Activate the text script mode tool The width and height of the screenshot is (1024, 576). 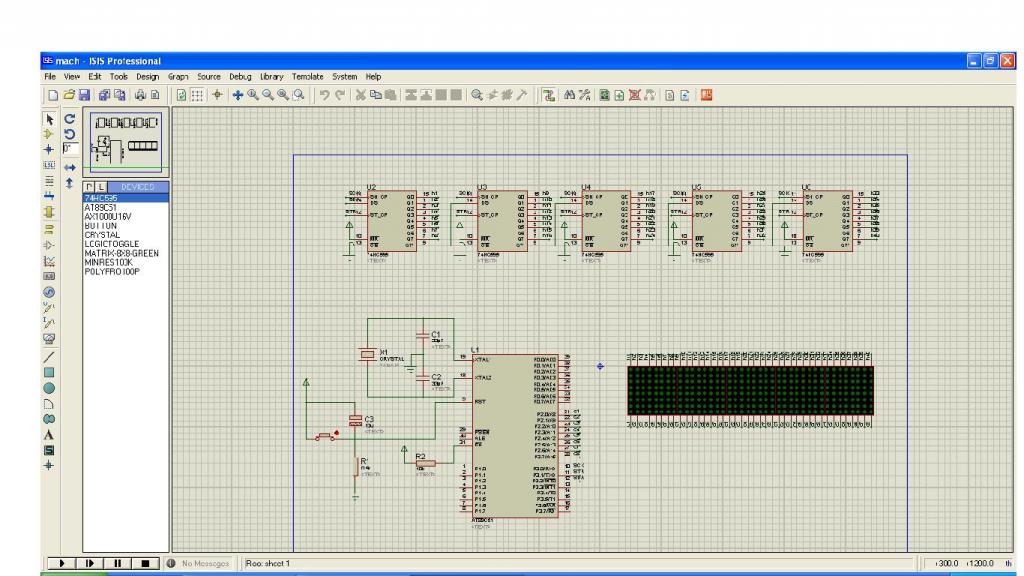point(49,181)
